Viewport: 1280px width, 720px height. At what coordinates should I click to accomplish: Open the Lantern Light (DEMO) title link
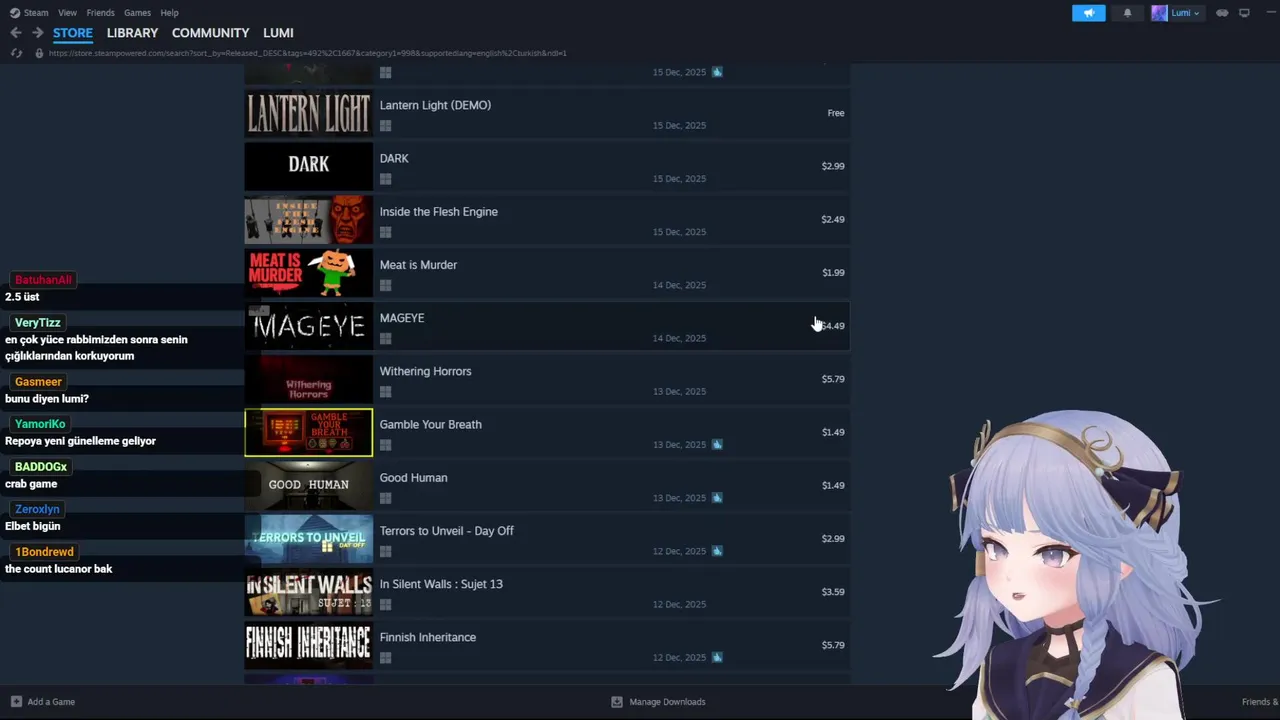coord(435,105)
